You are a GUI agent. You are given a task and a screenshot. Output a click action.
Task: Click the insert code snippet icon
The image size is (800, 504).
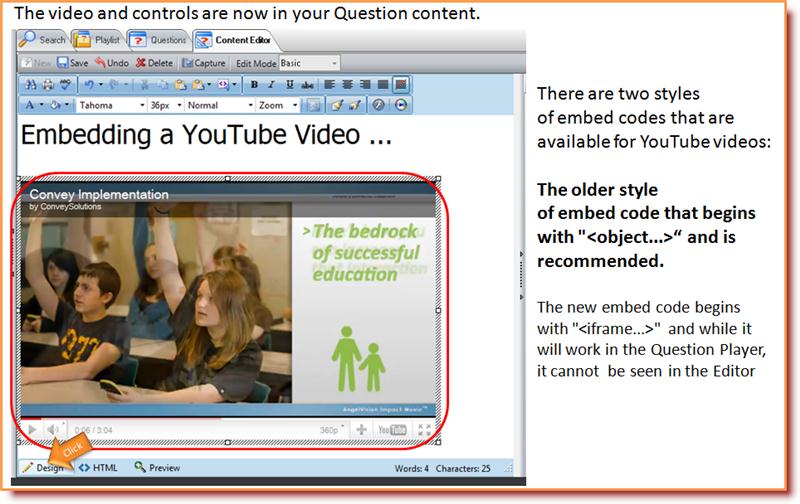[223, 85]
